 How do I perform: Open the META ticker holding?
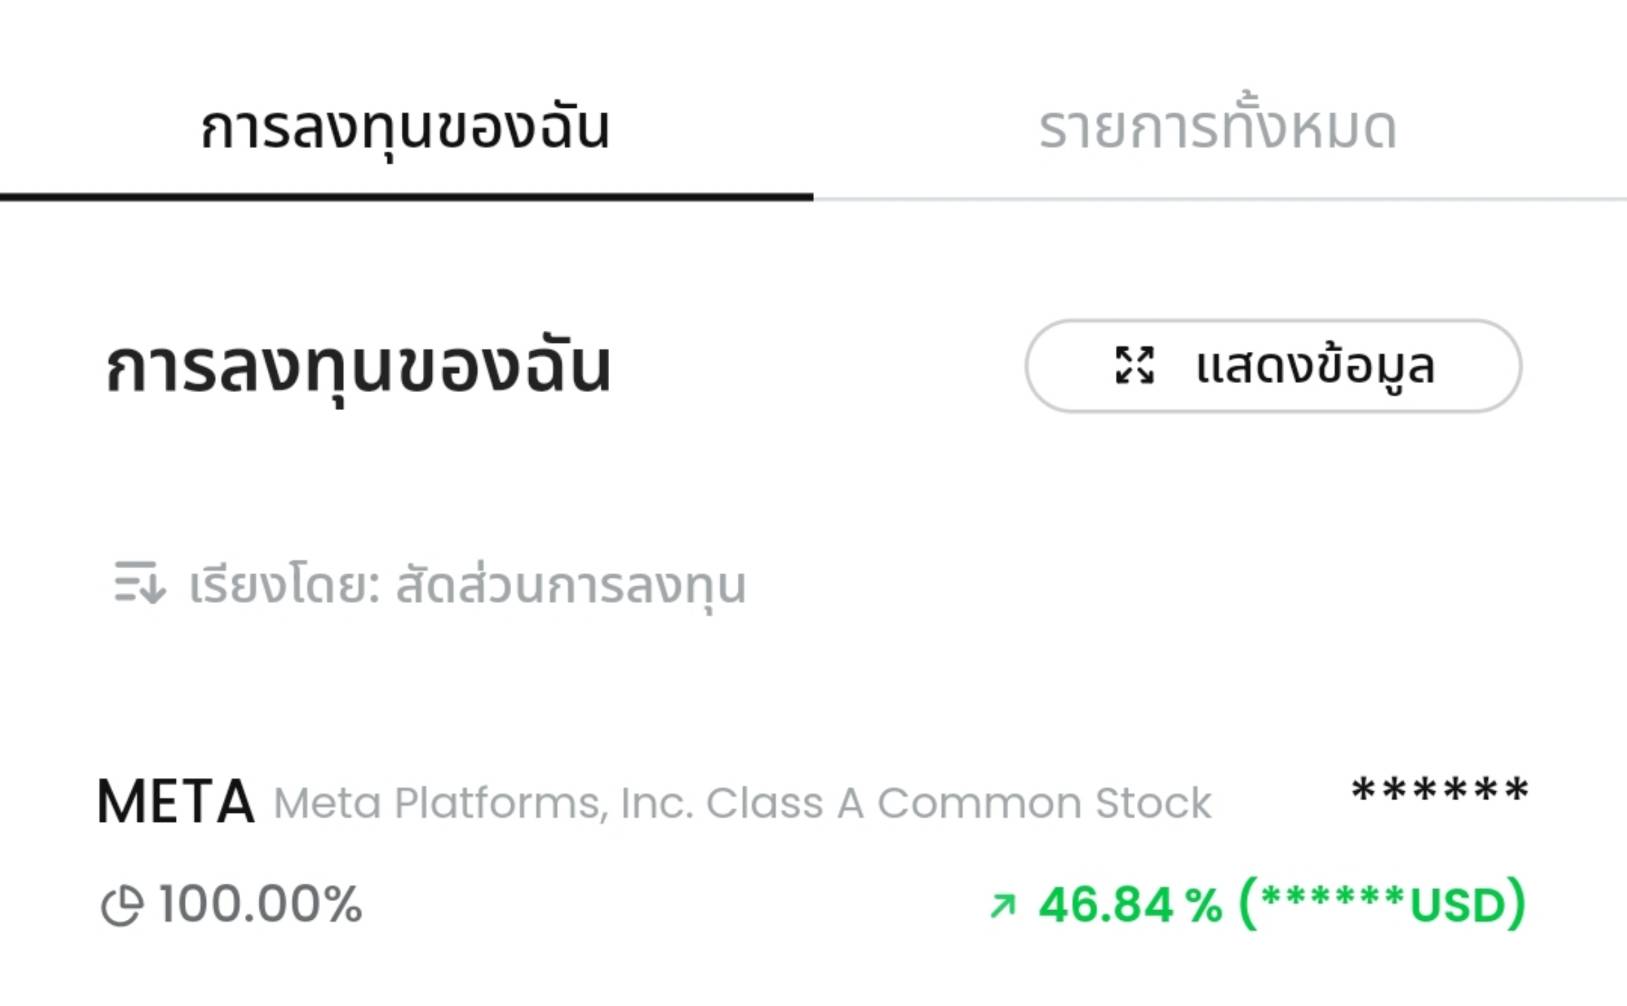[x=176, y=802]
